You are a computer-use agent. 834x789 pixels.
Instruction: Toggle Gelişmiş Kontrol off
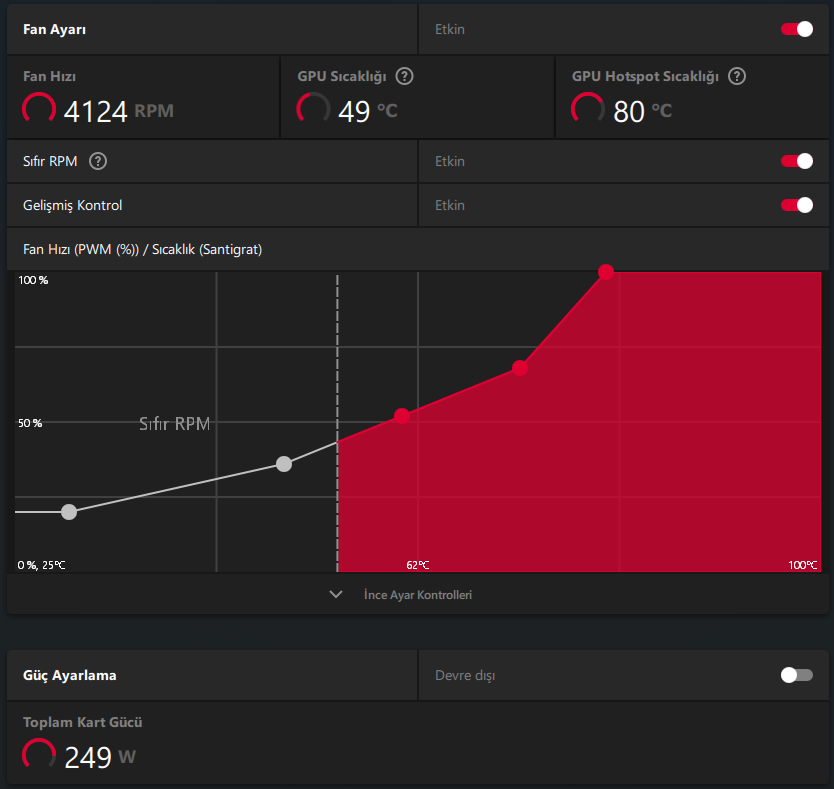coord(797,205)
